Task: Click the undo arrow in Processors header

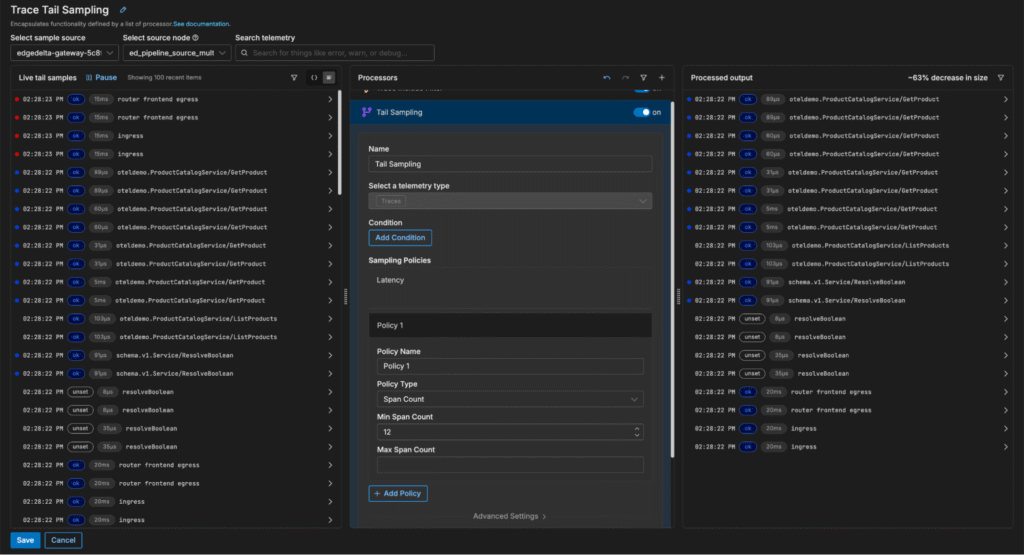Action: point(606,77)
